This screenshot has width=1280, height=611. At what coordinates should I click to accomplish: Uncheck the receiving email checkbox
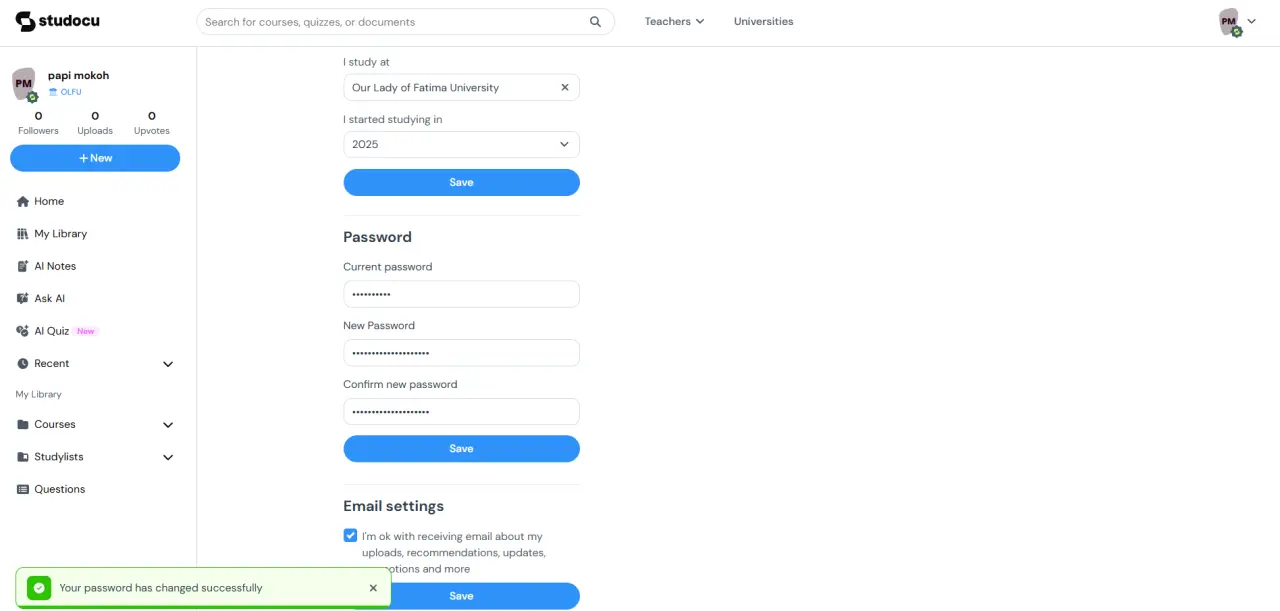point(350,536)
